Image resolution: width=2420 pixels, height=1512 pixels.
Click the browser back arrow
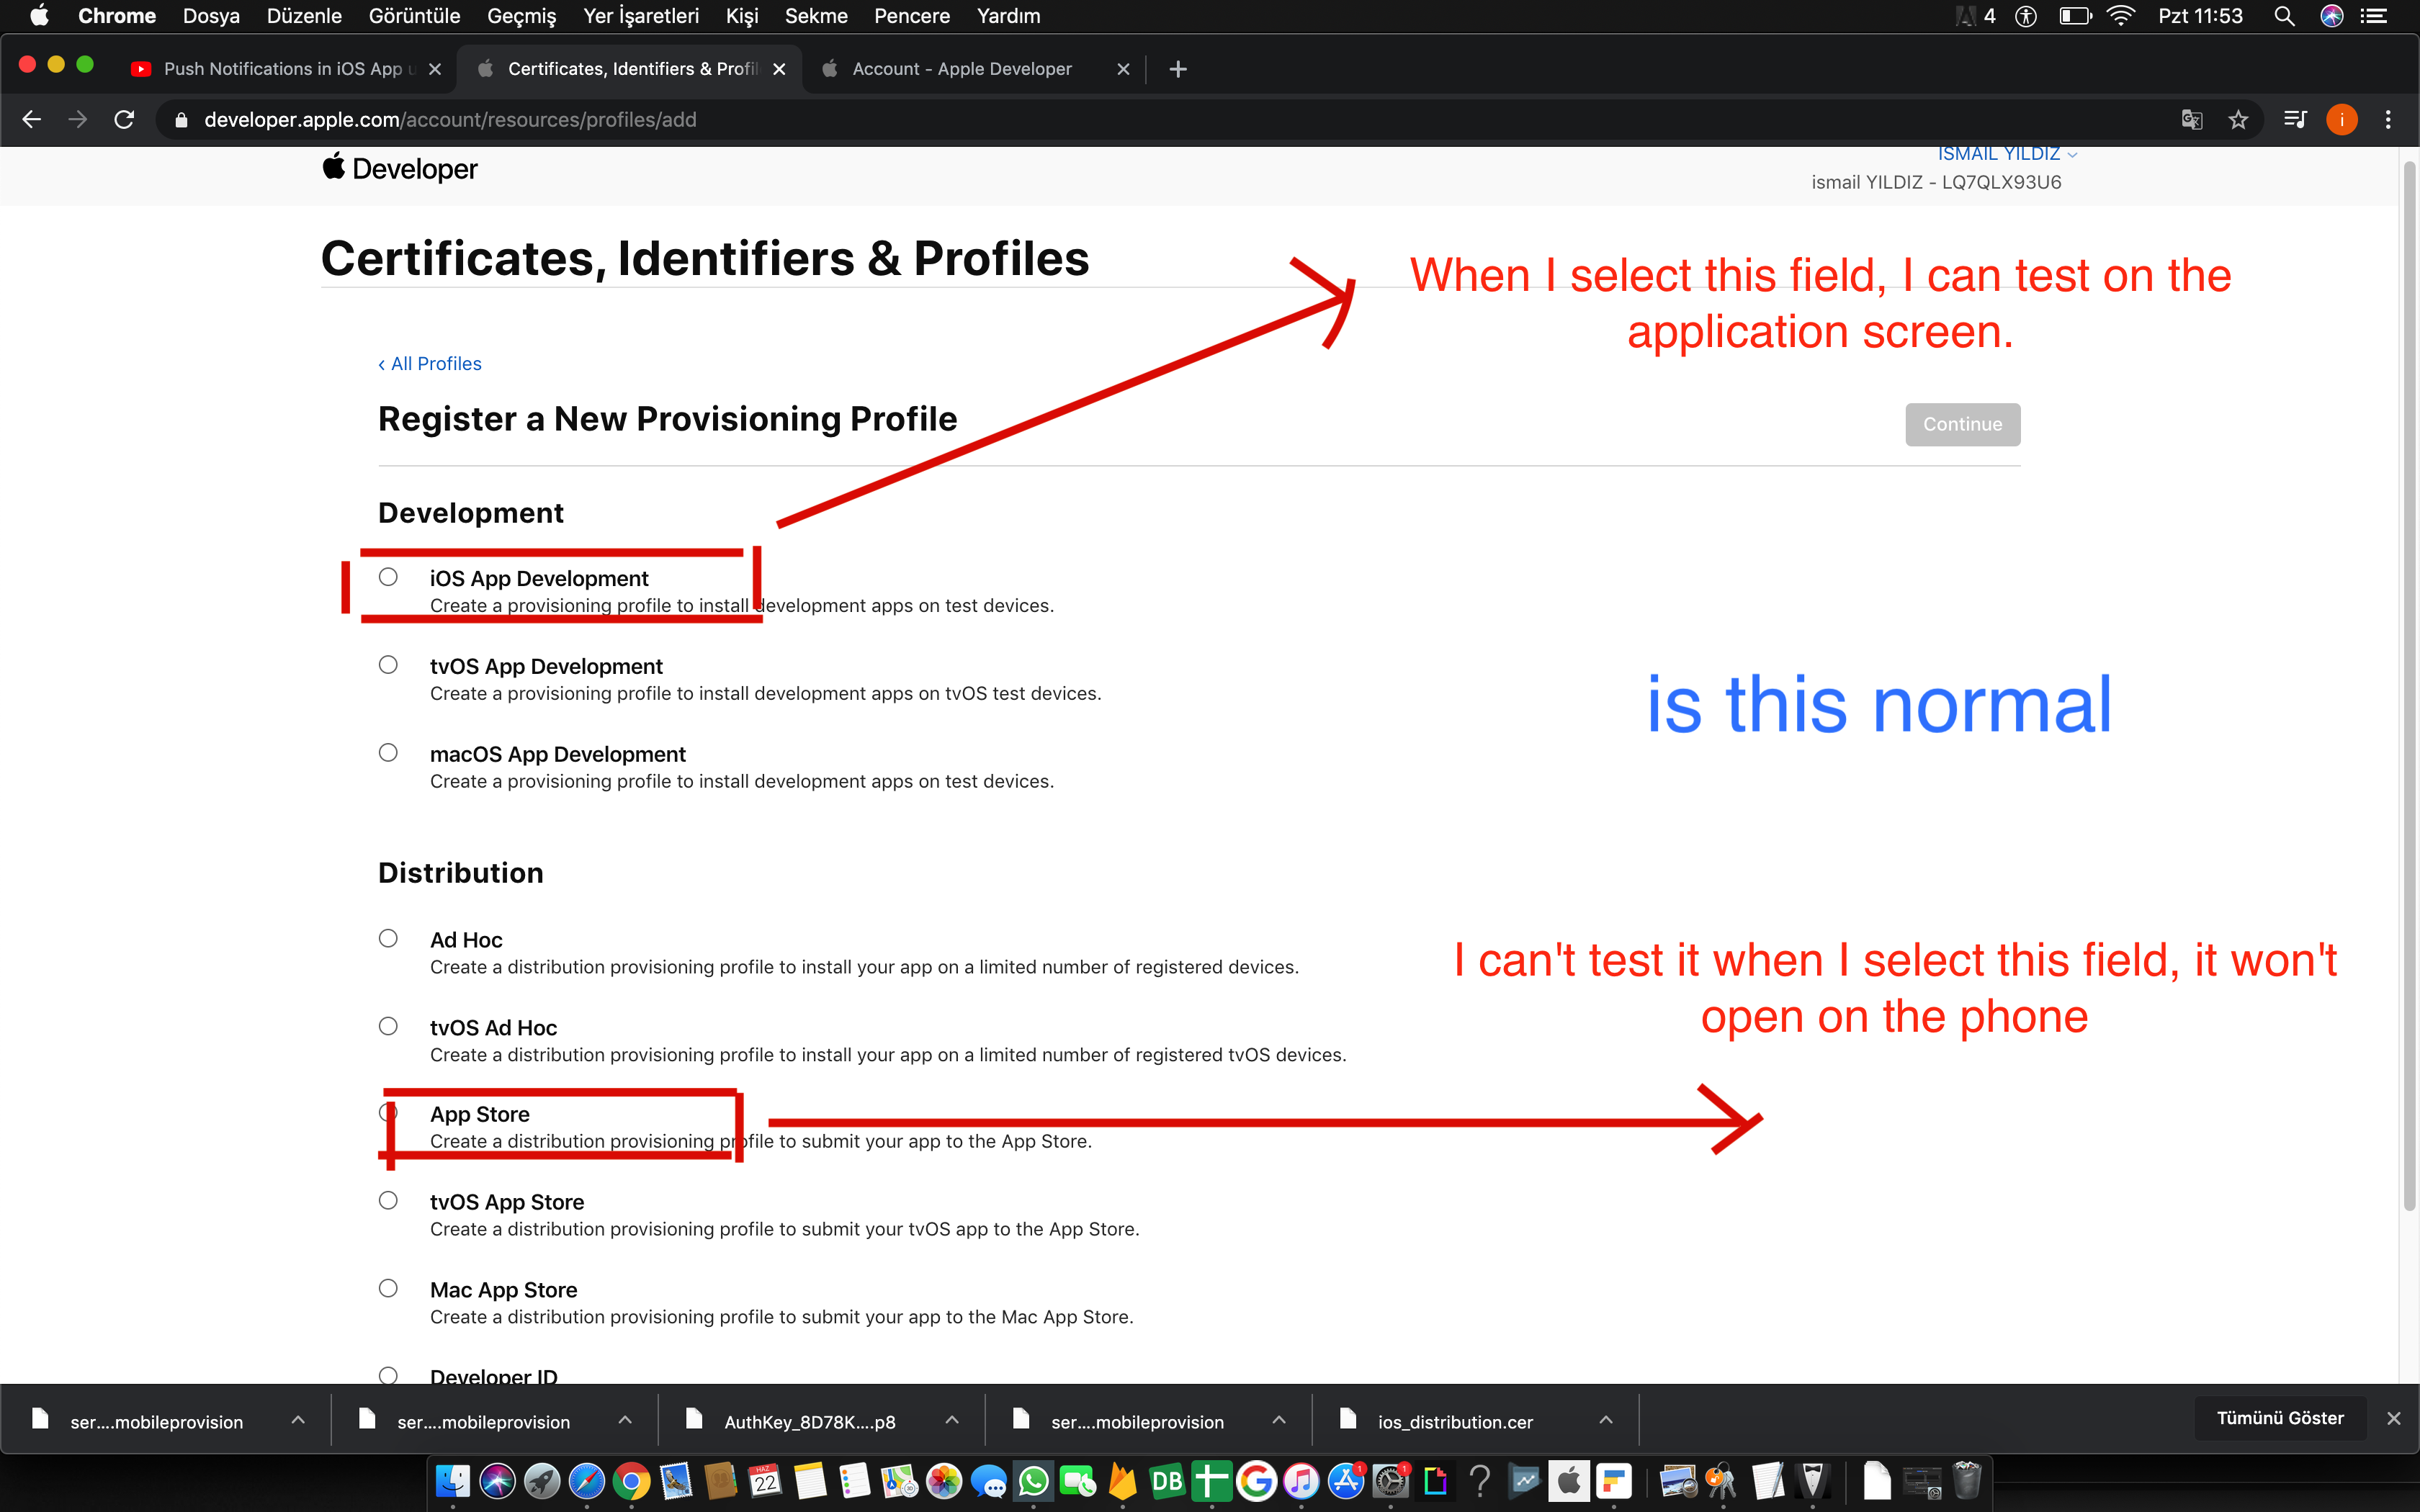pos(32,120)
